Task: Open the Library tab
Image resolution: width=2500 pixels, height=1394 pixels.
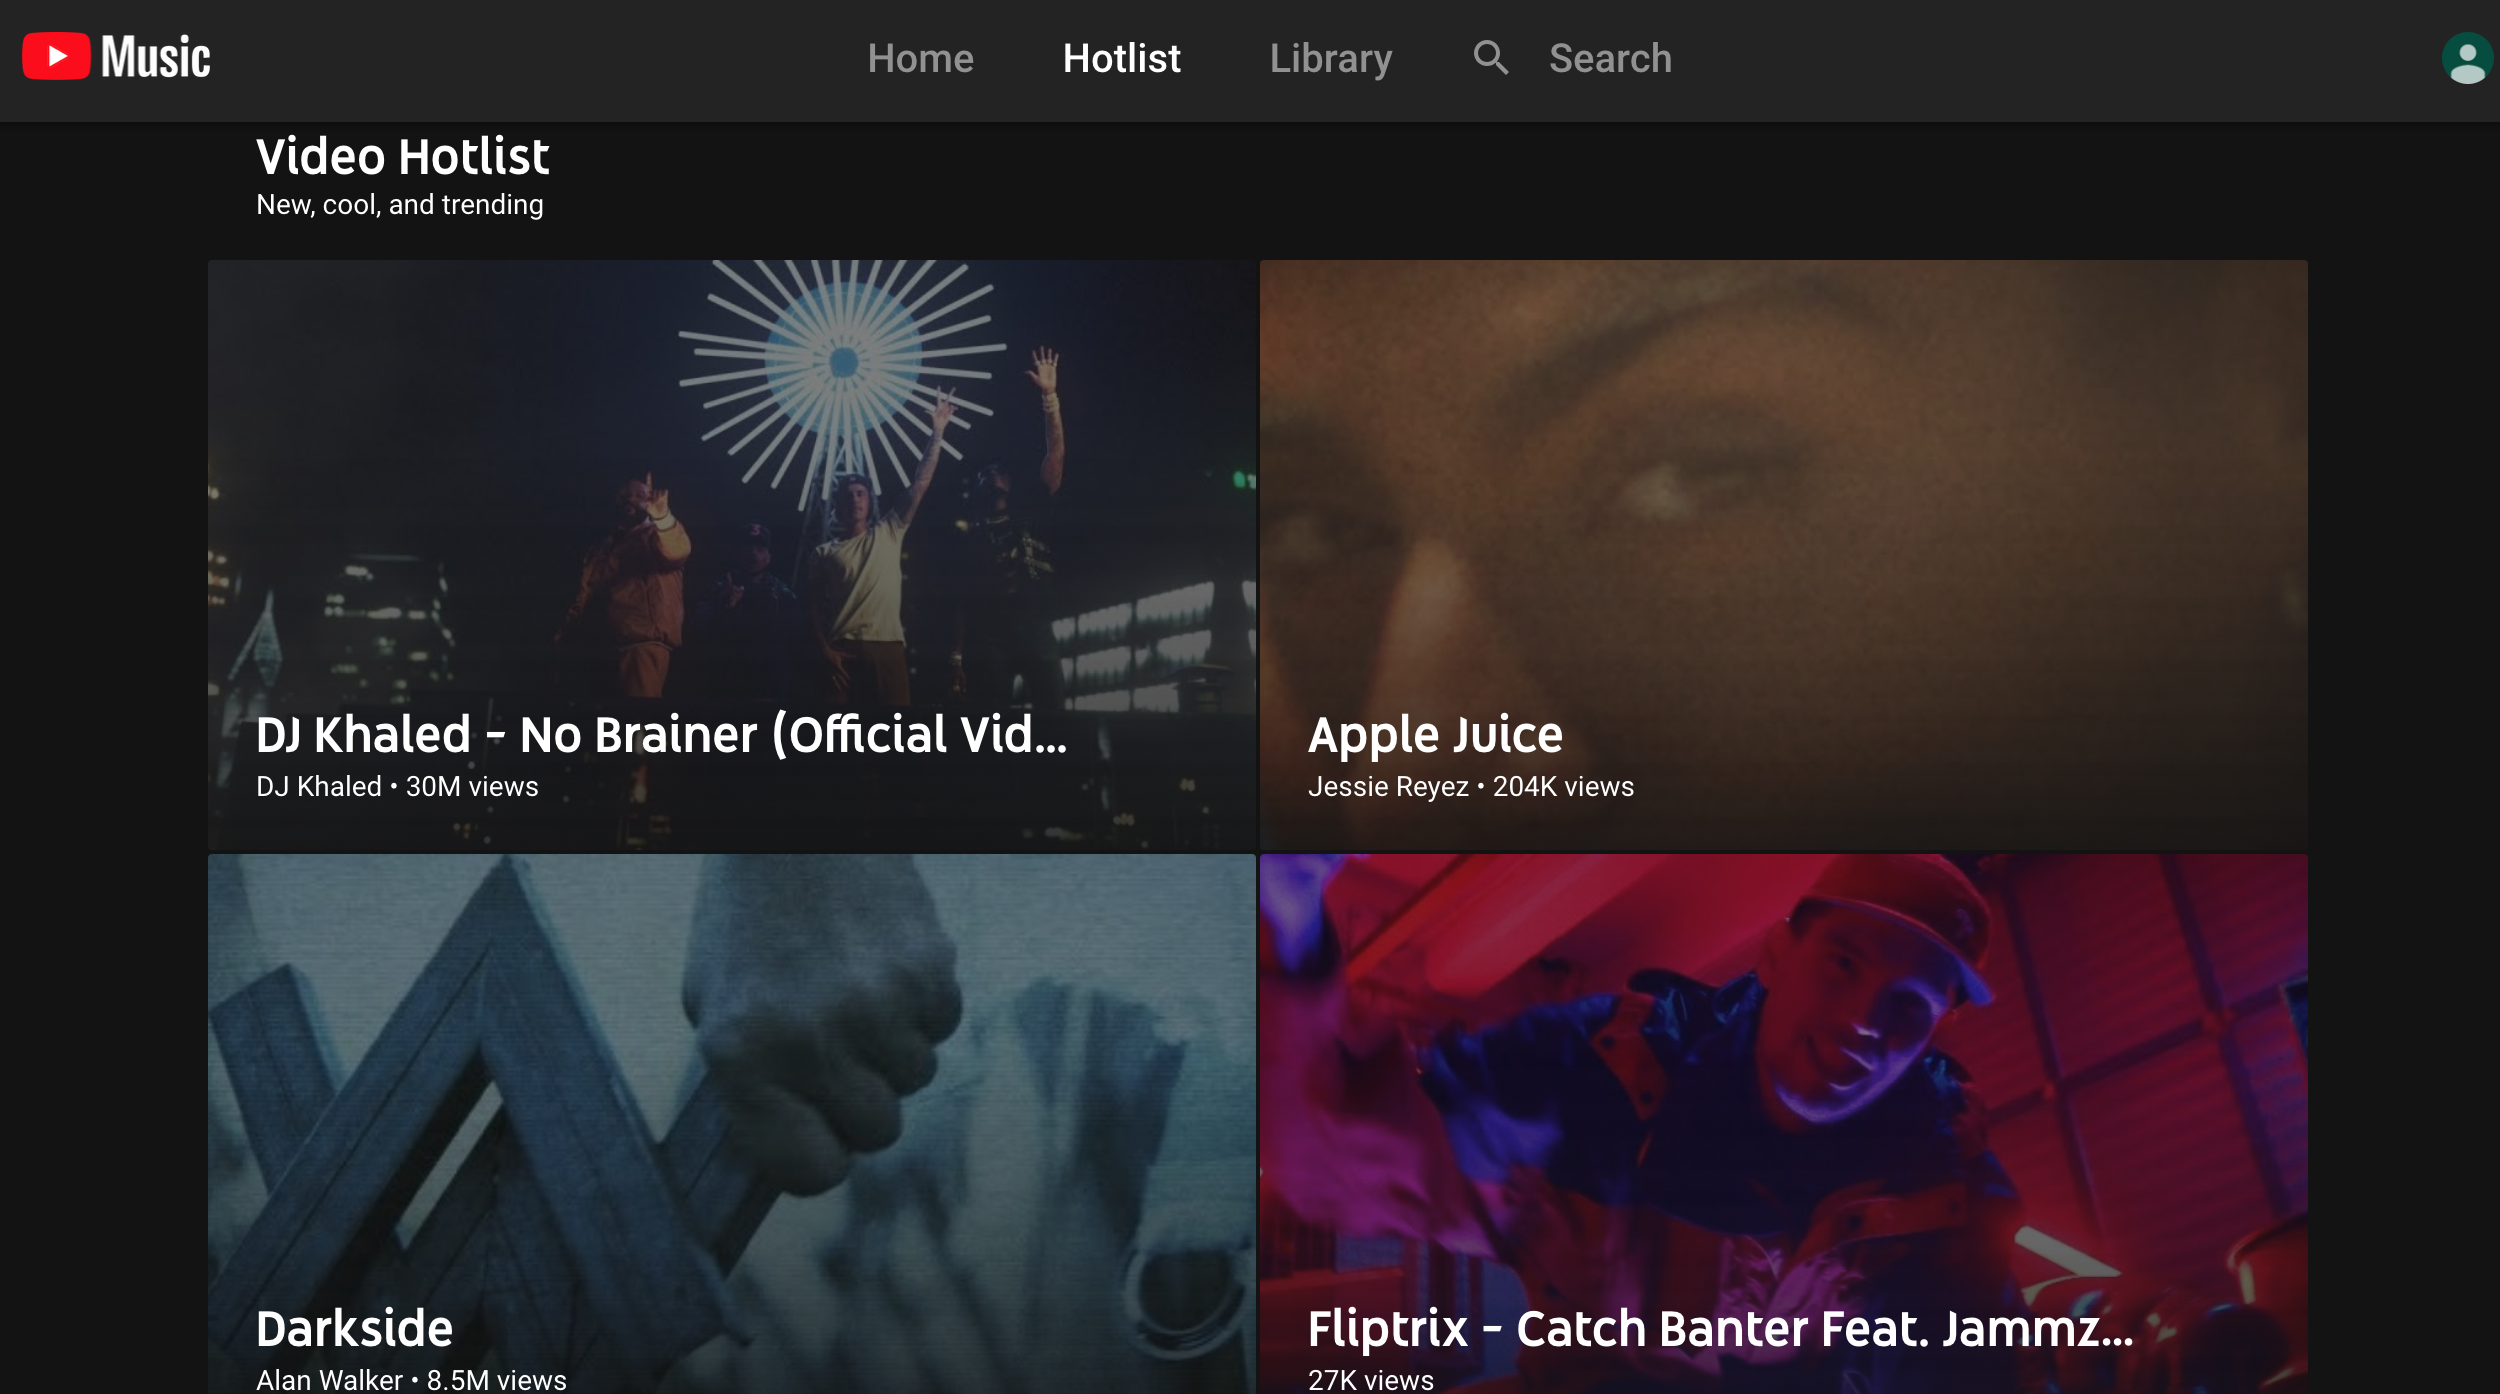Action: coord(1330,59)
